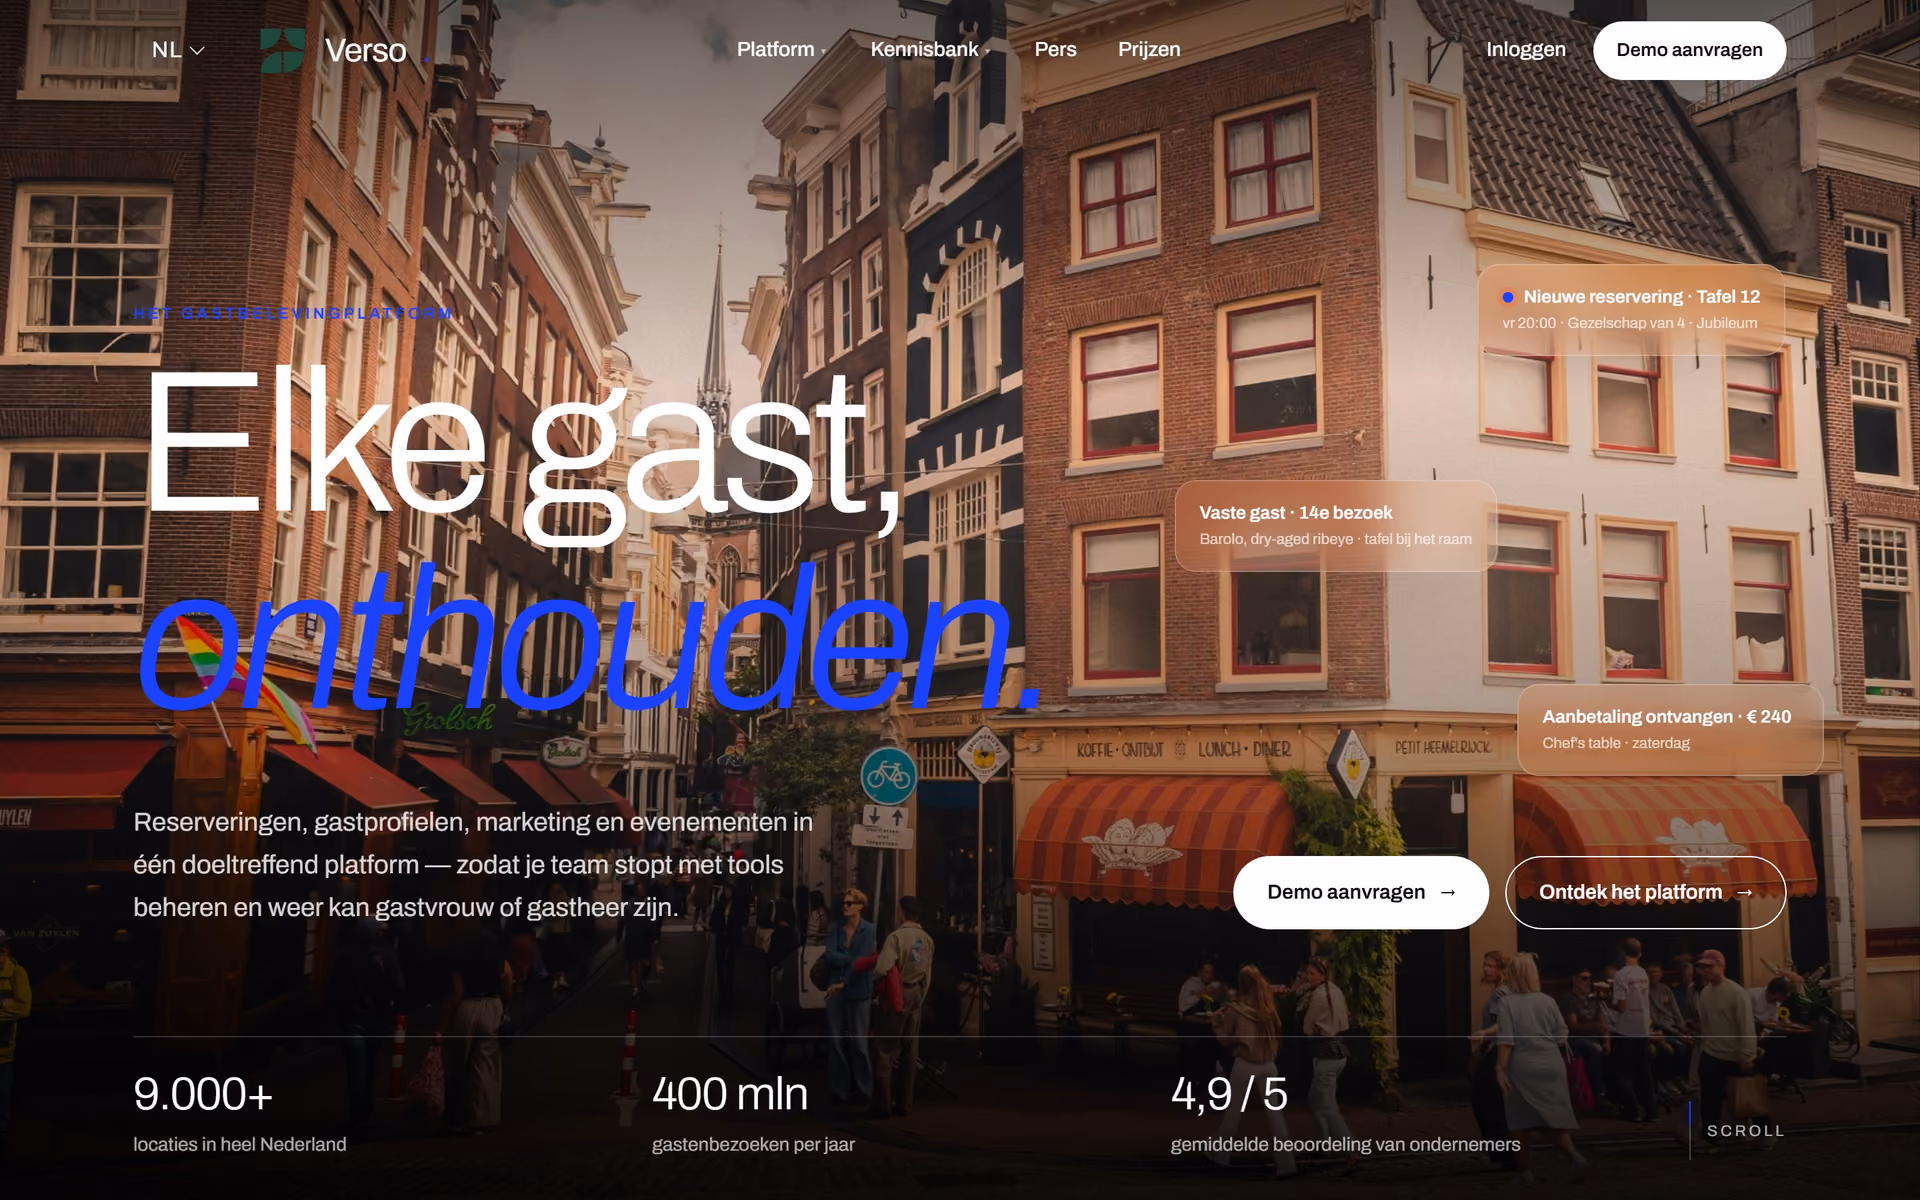Expand the Kennisbank menu
The image size is (1920, 1200).
(930, 49)
